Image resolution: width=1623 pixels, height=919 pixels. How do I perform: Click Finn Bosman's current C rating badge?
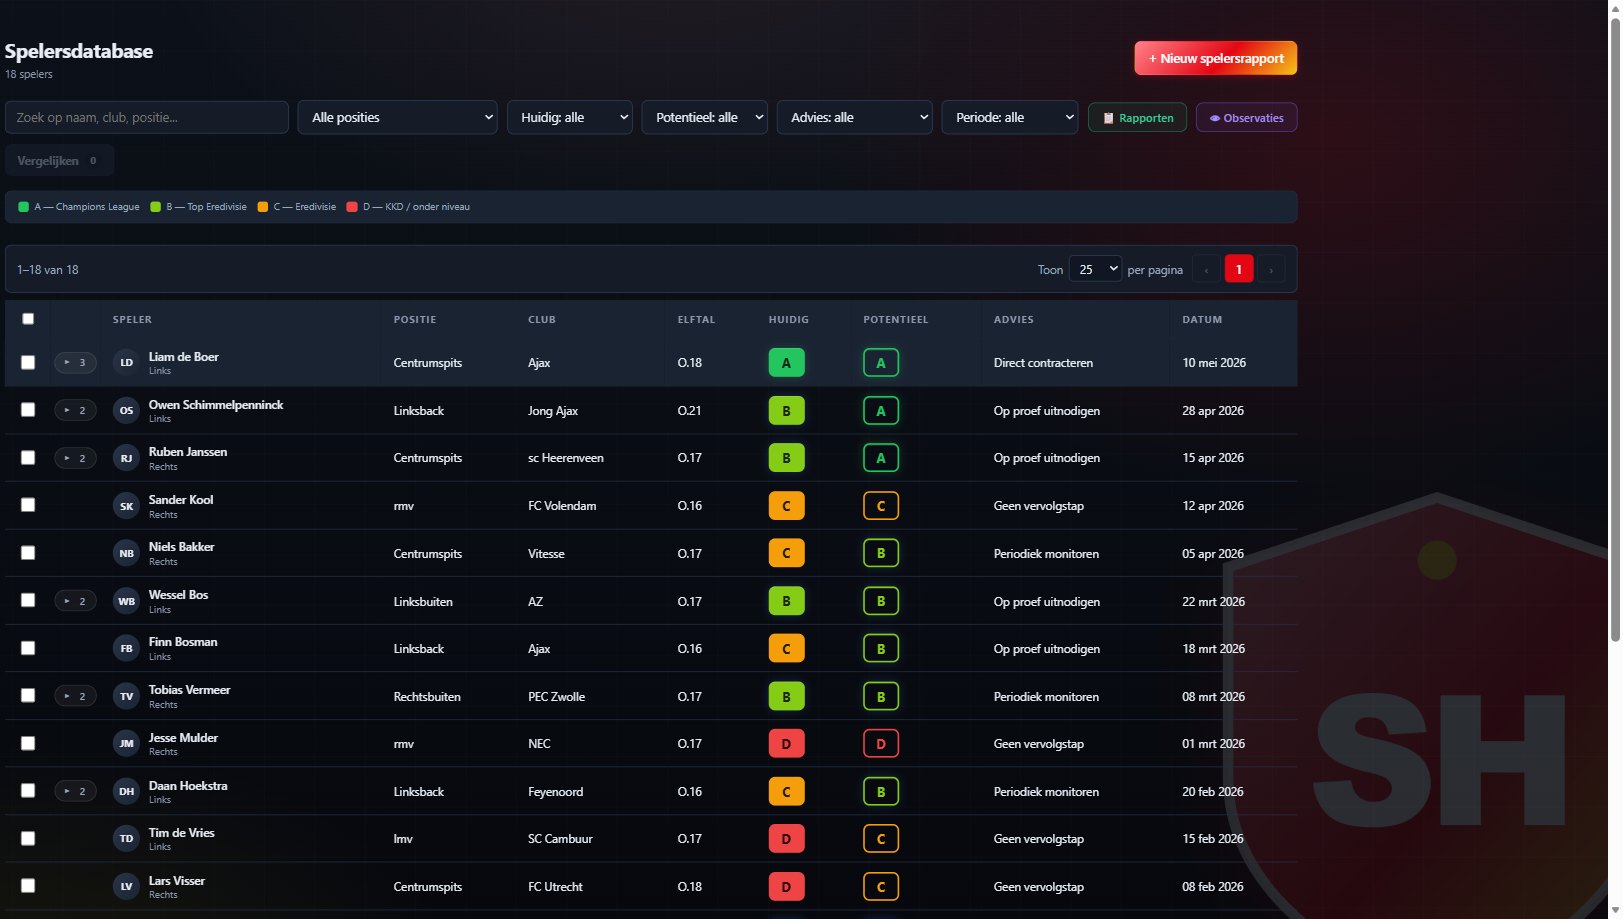coord(786,648)
